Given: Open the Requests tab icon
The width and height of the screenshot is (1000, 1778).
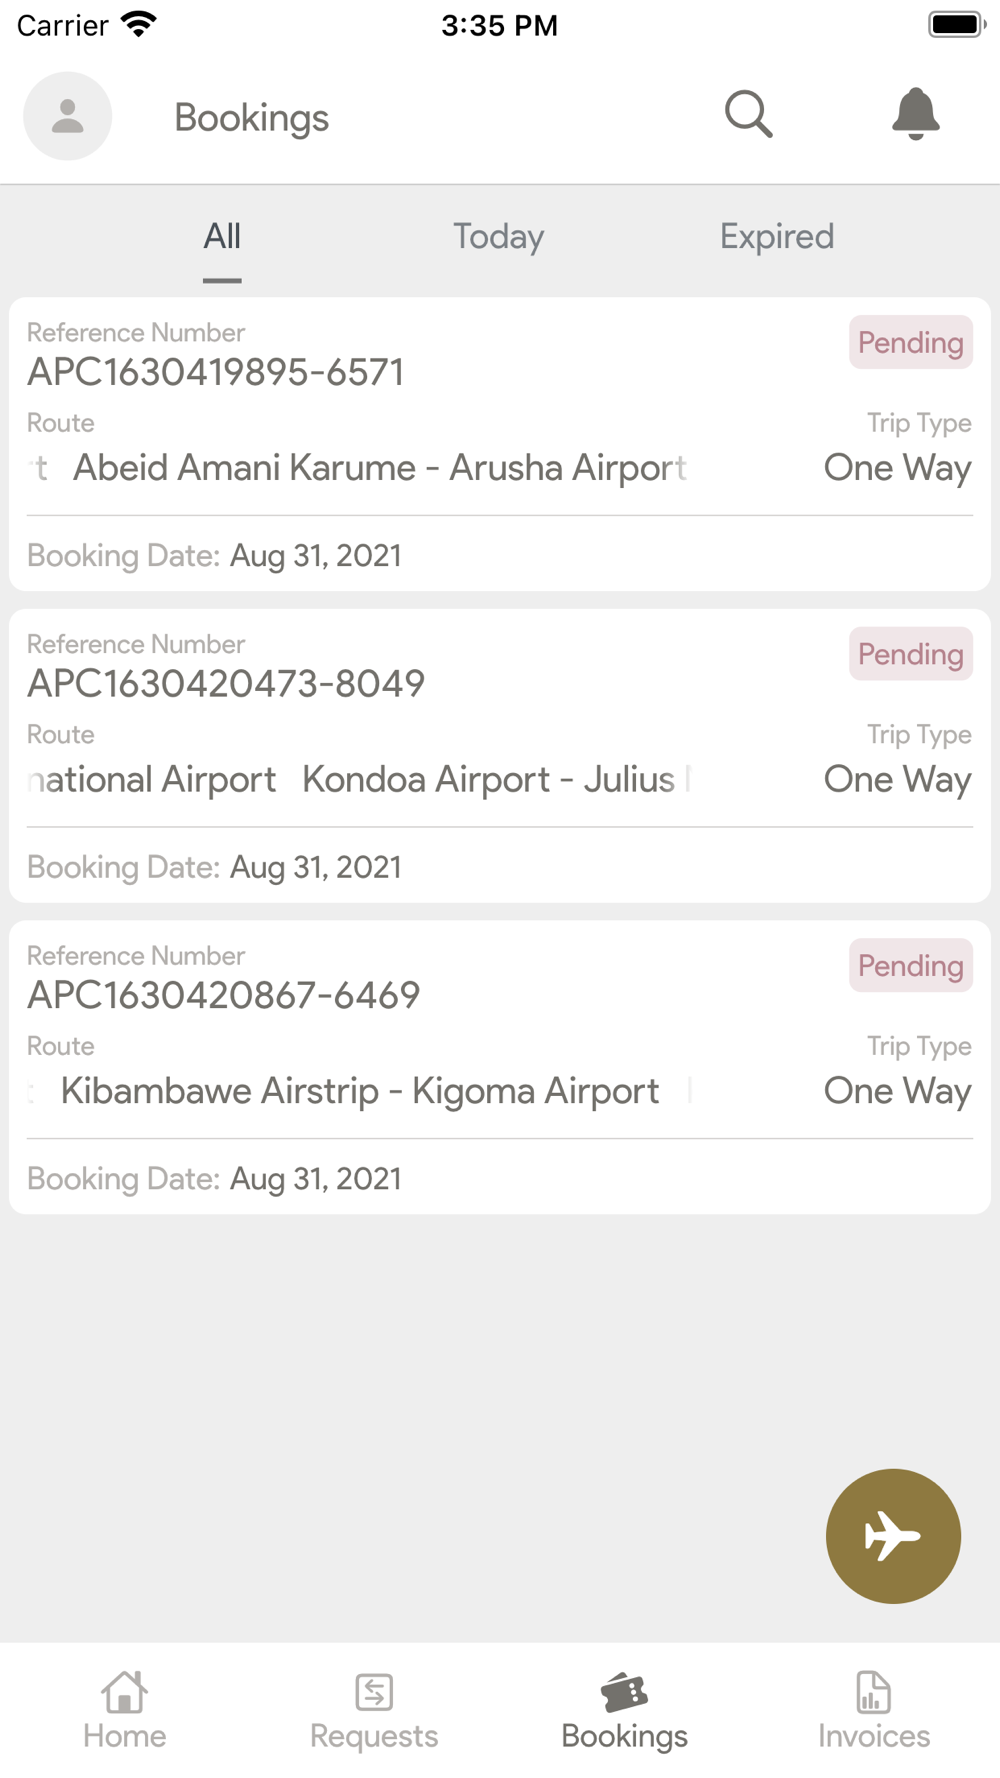Looking at the screenshot, I should click(374, 1692).
